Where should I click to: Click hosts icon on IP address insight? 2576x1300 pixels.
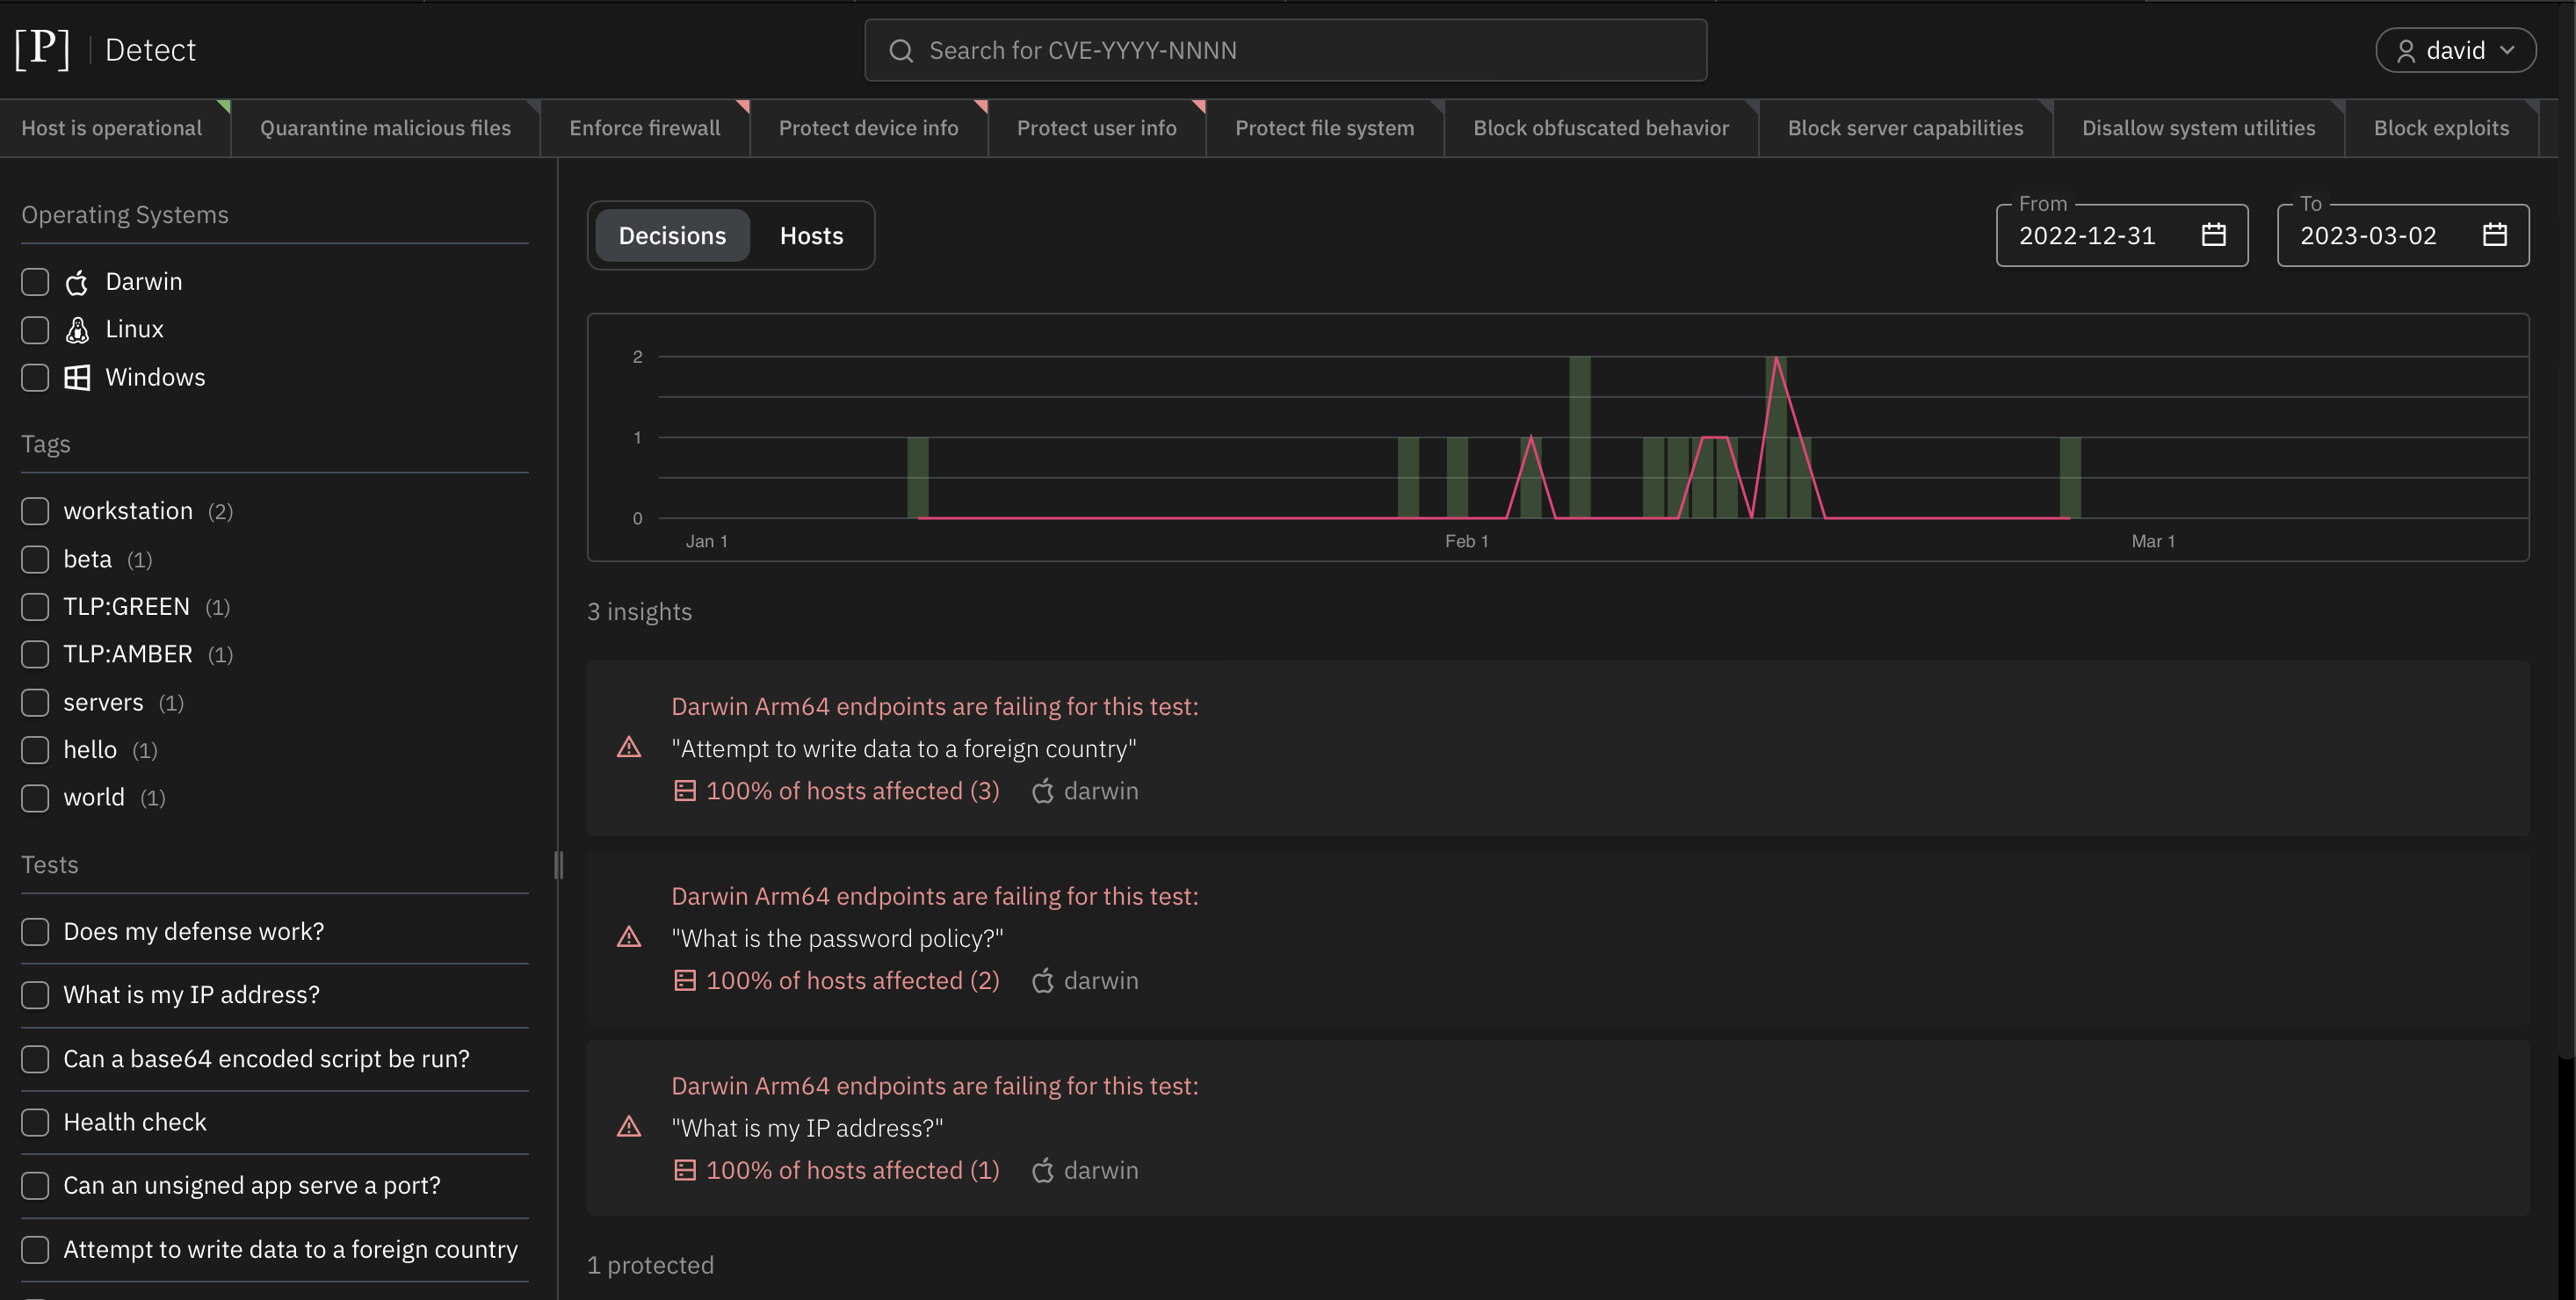coord(685,1170)
